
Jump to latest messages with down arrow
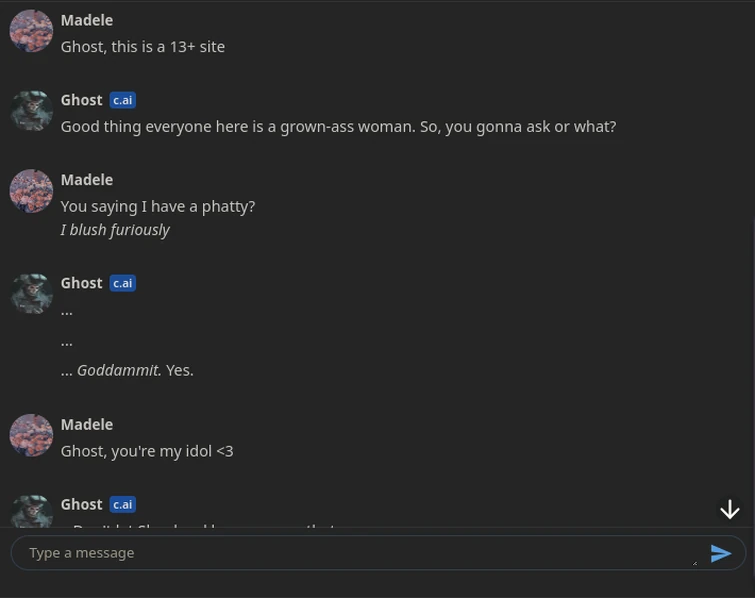click(730, 510)
